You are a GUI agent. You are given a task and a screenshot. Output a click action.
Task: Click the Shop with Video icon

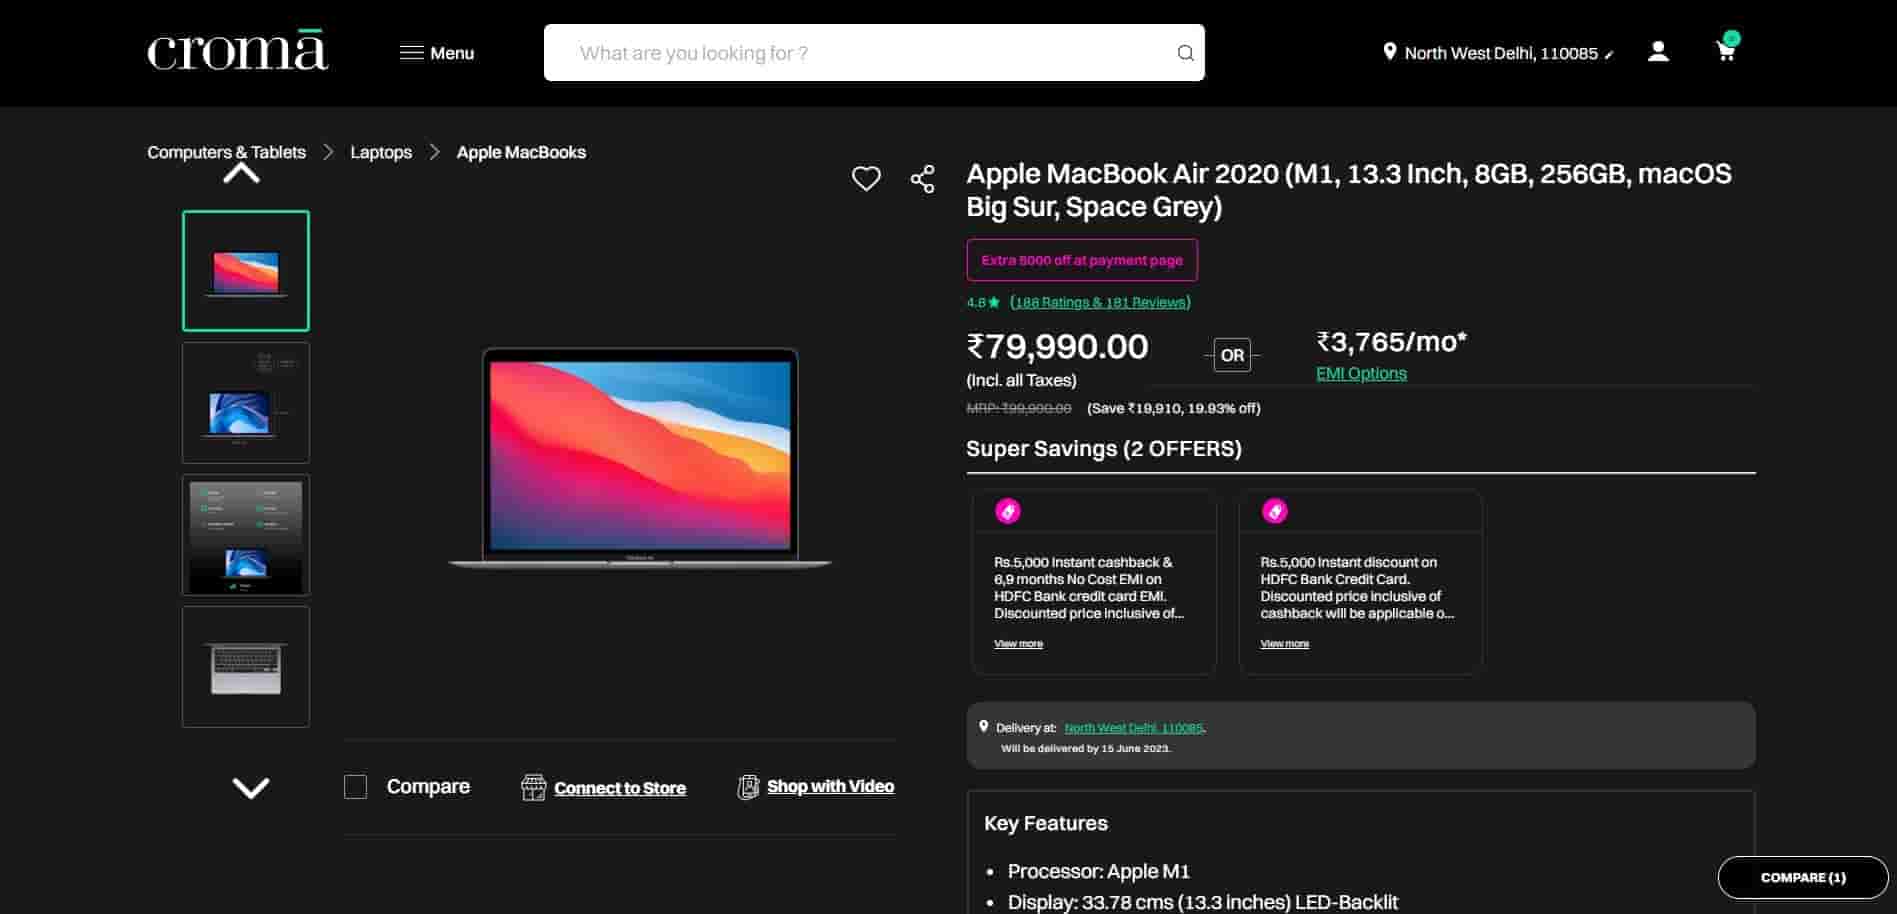coord(748,787)
